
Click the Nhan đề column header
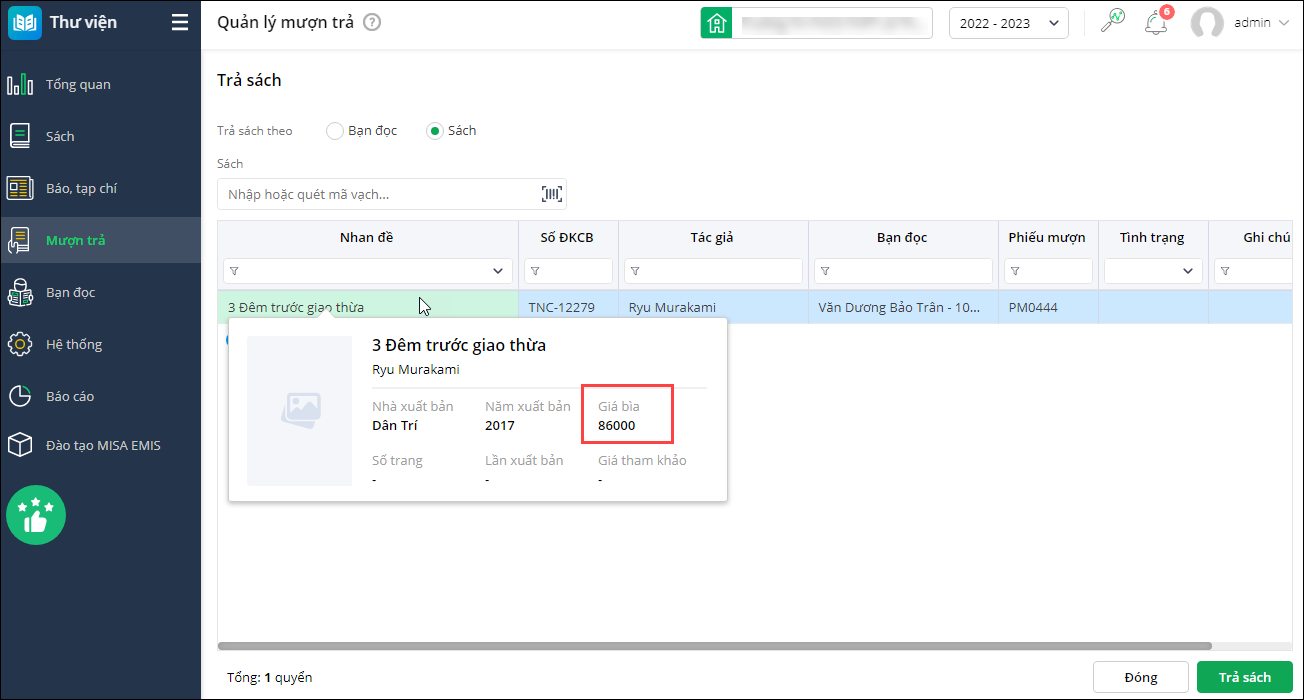coord(368,238)
